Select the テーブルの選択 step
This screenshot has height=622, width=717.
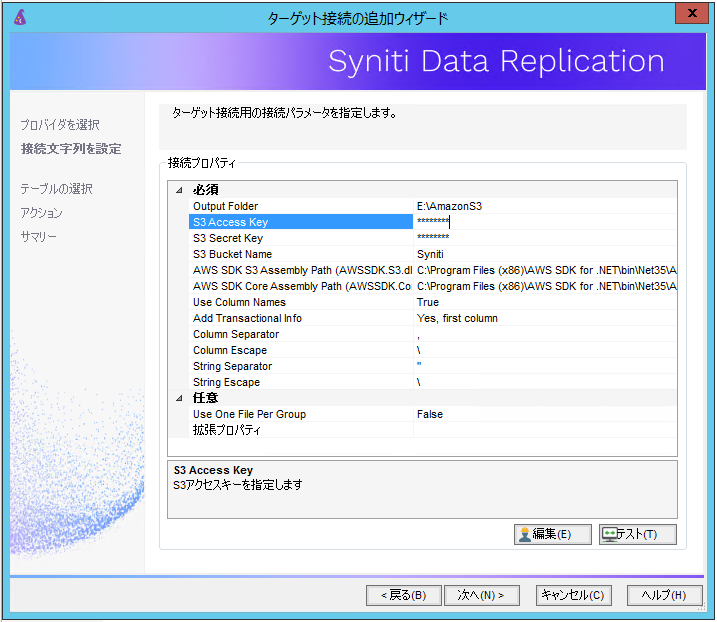click(x=57, y=188)
